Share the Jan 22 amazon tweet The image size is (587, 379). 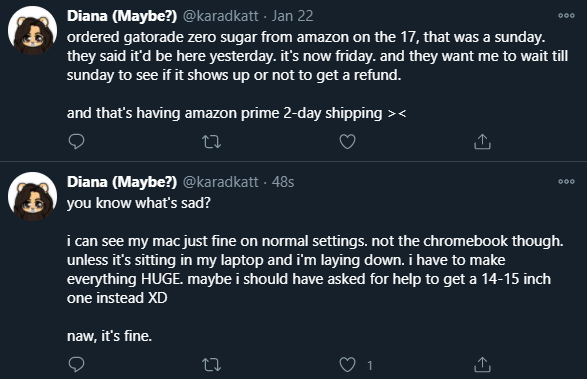[482, 142]
